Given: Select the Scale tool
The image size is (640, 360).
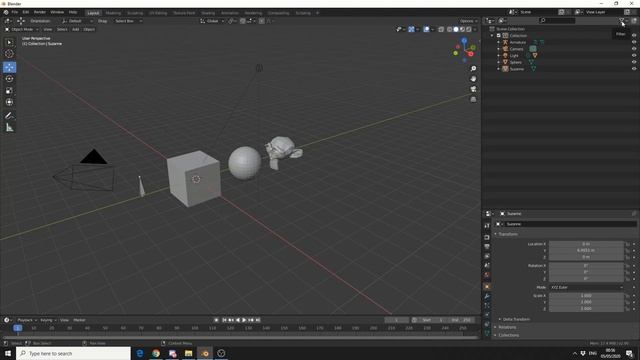Looking at the screenshot, I should (9, 91).
